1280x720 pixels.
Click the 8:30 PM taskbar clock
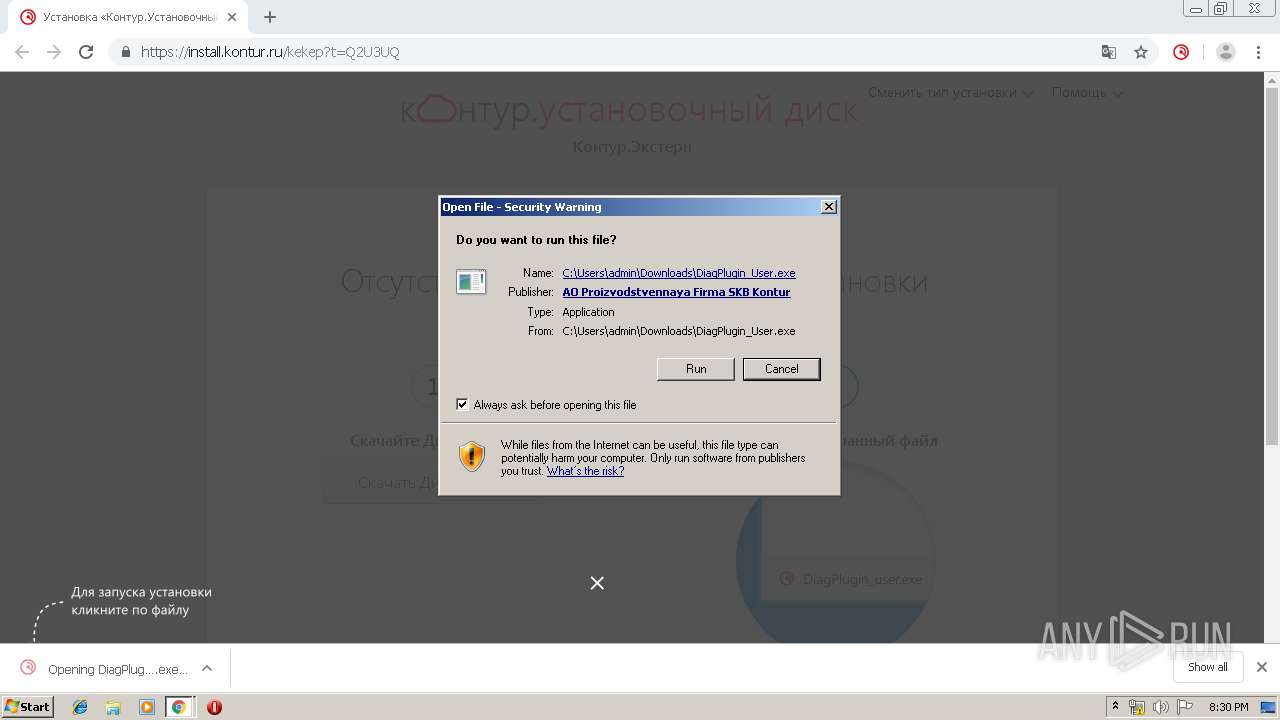[x=1229, y=707]
